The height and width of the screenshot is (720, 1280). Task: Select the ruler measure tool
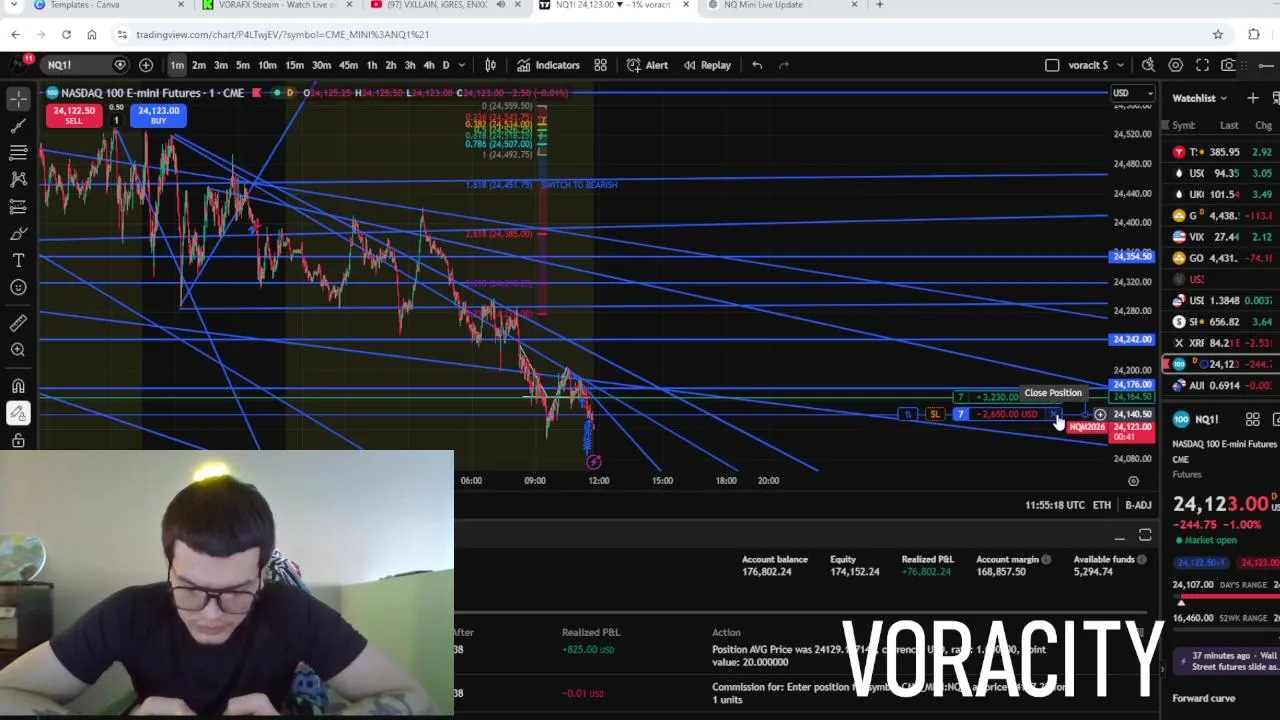pos(18,323)
